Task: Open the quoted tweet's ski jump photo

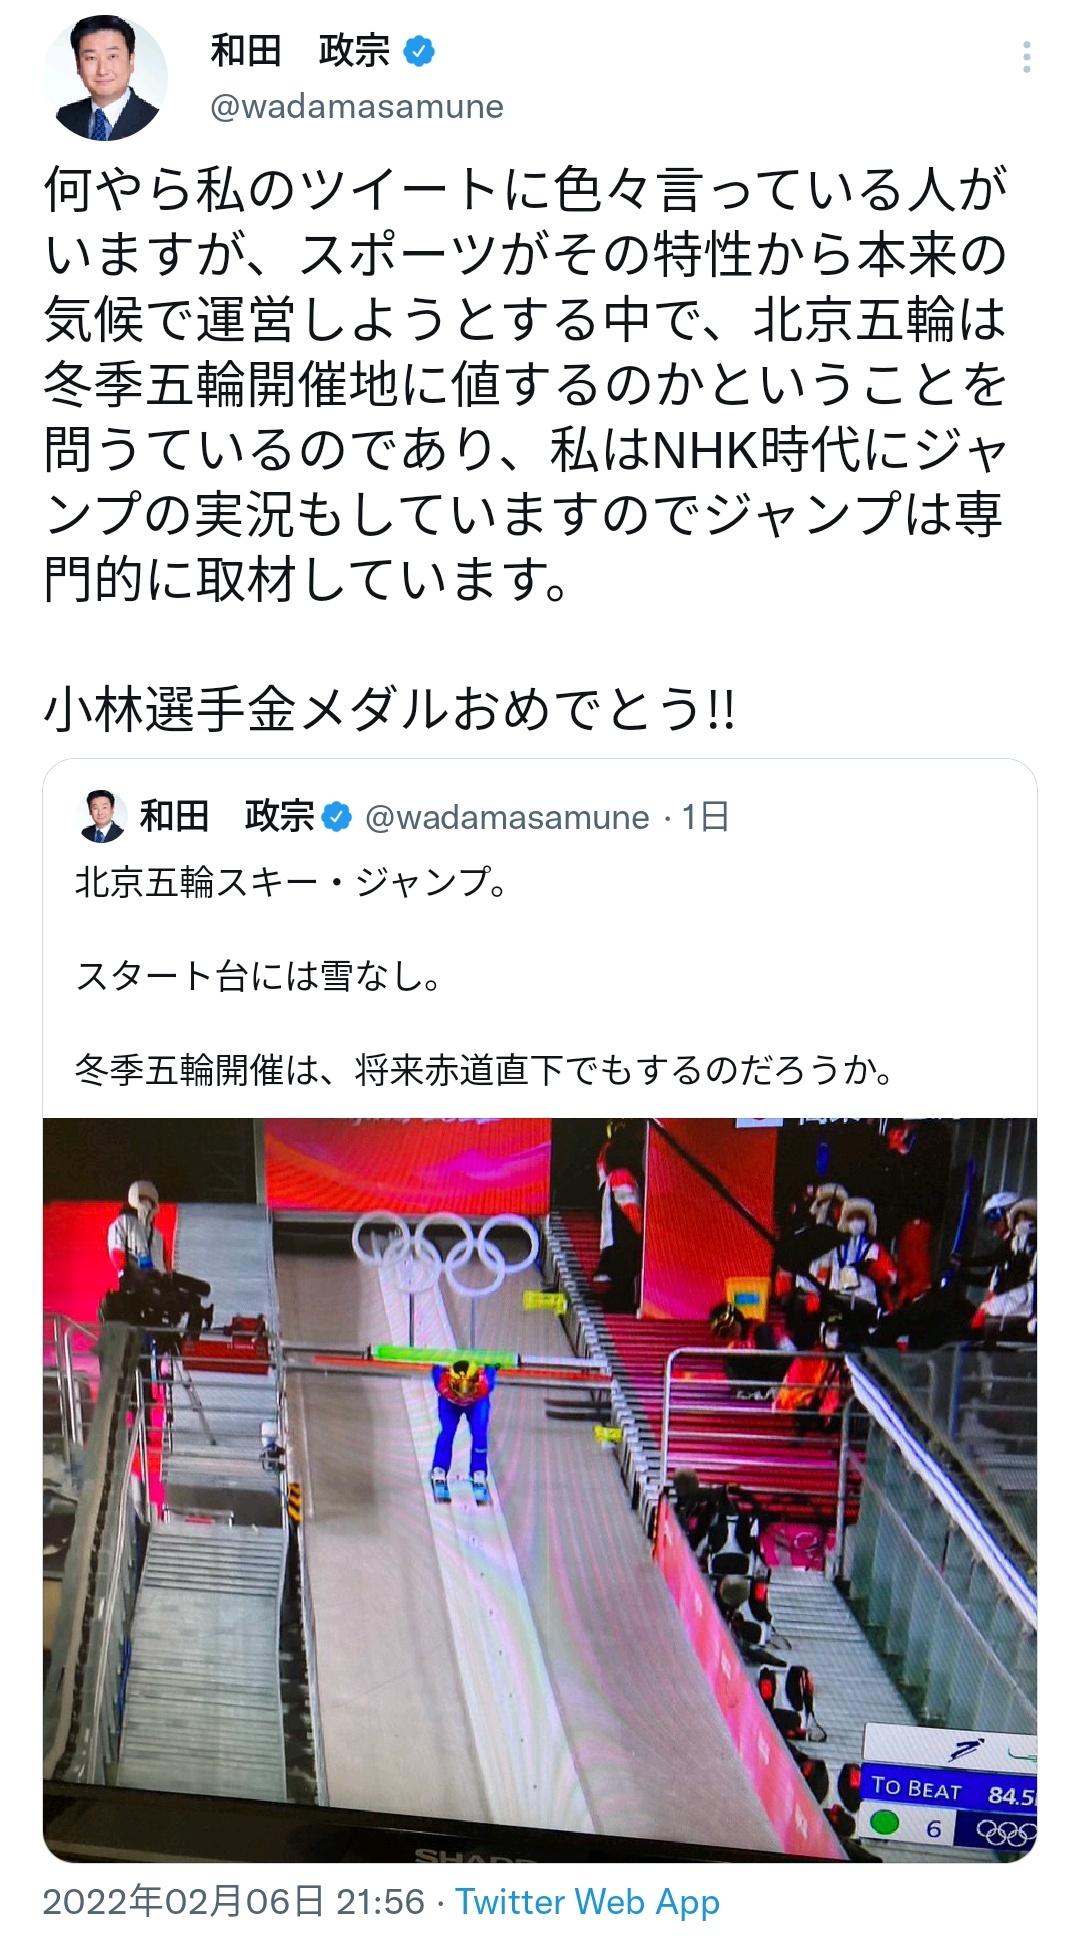Action: pyautogui.click(x=540, y=1490)
